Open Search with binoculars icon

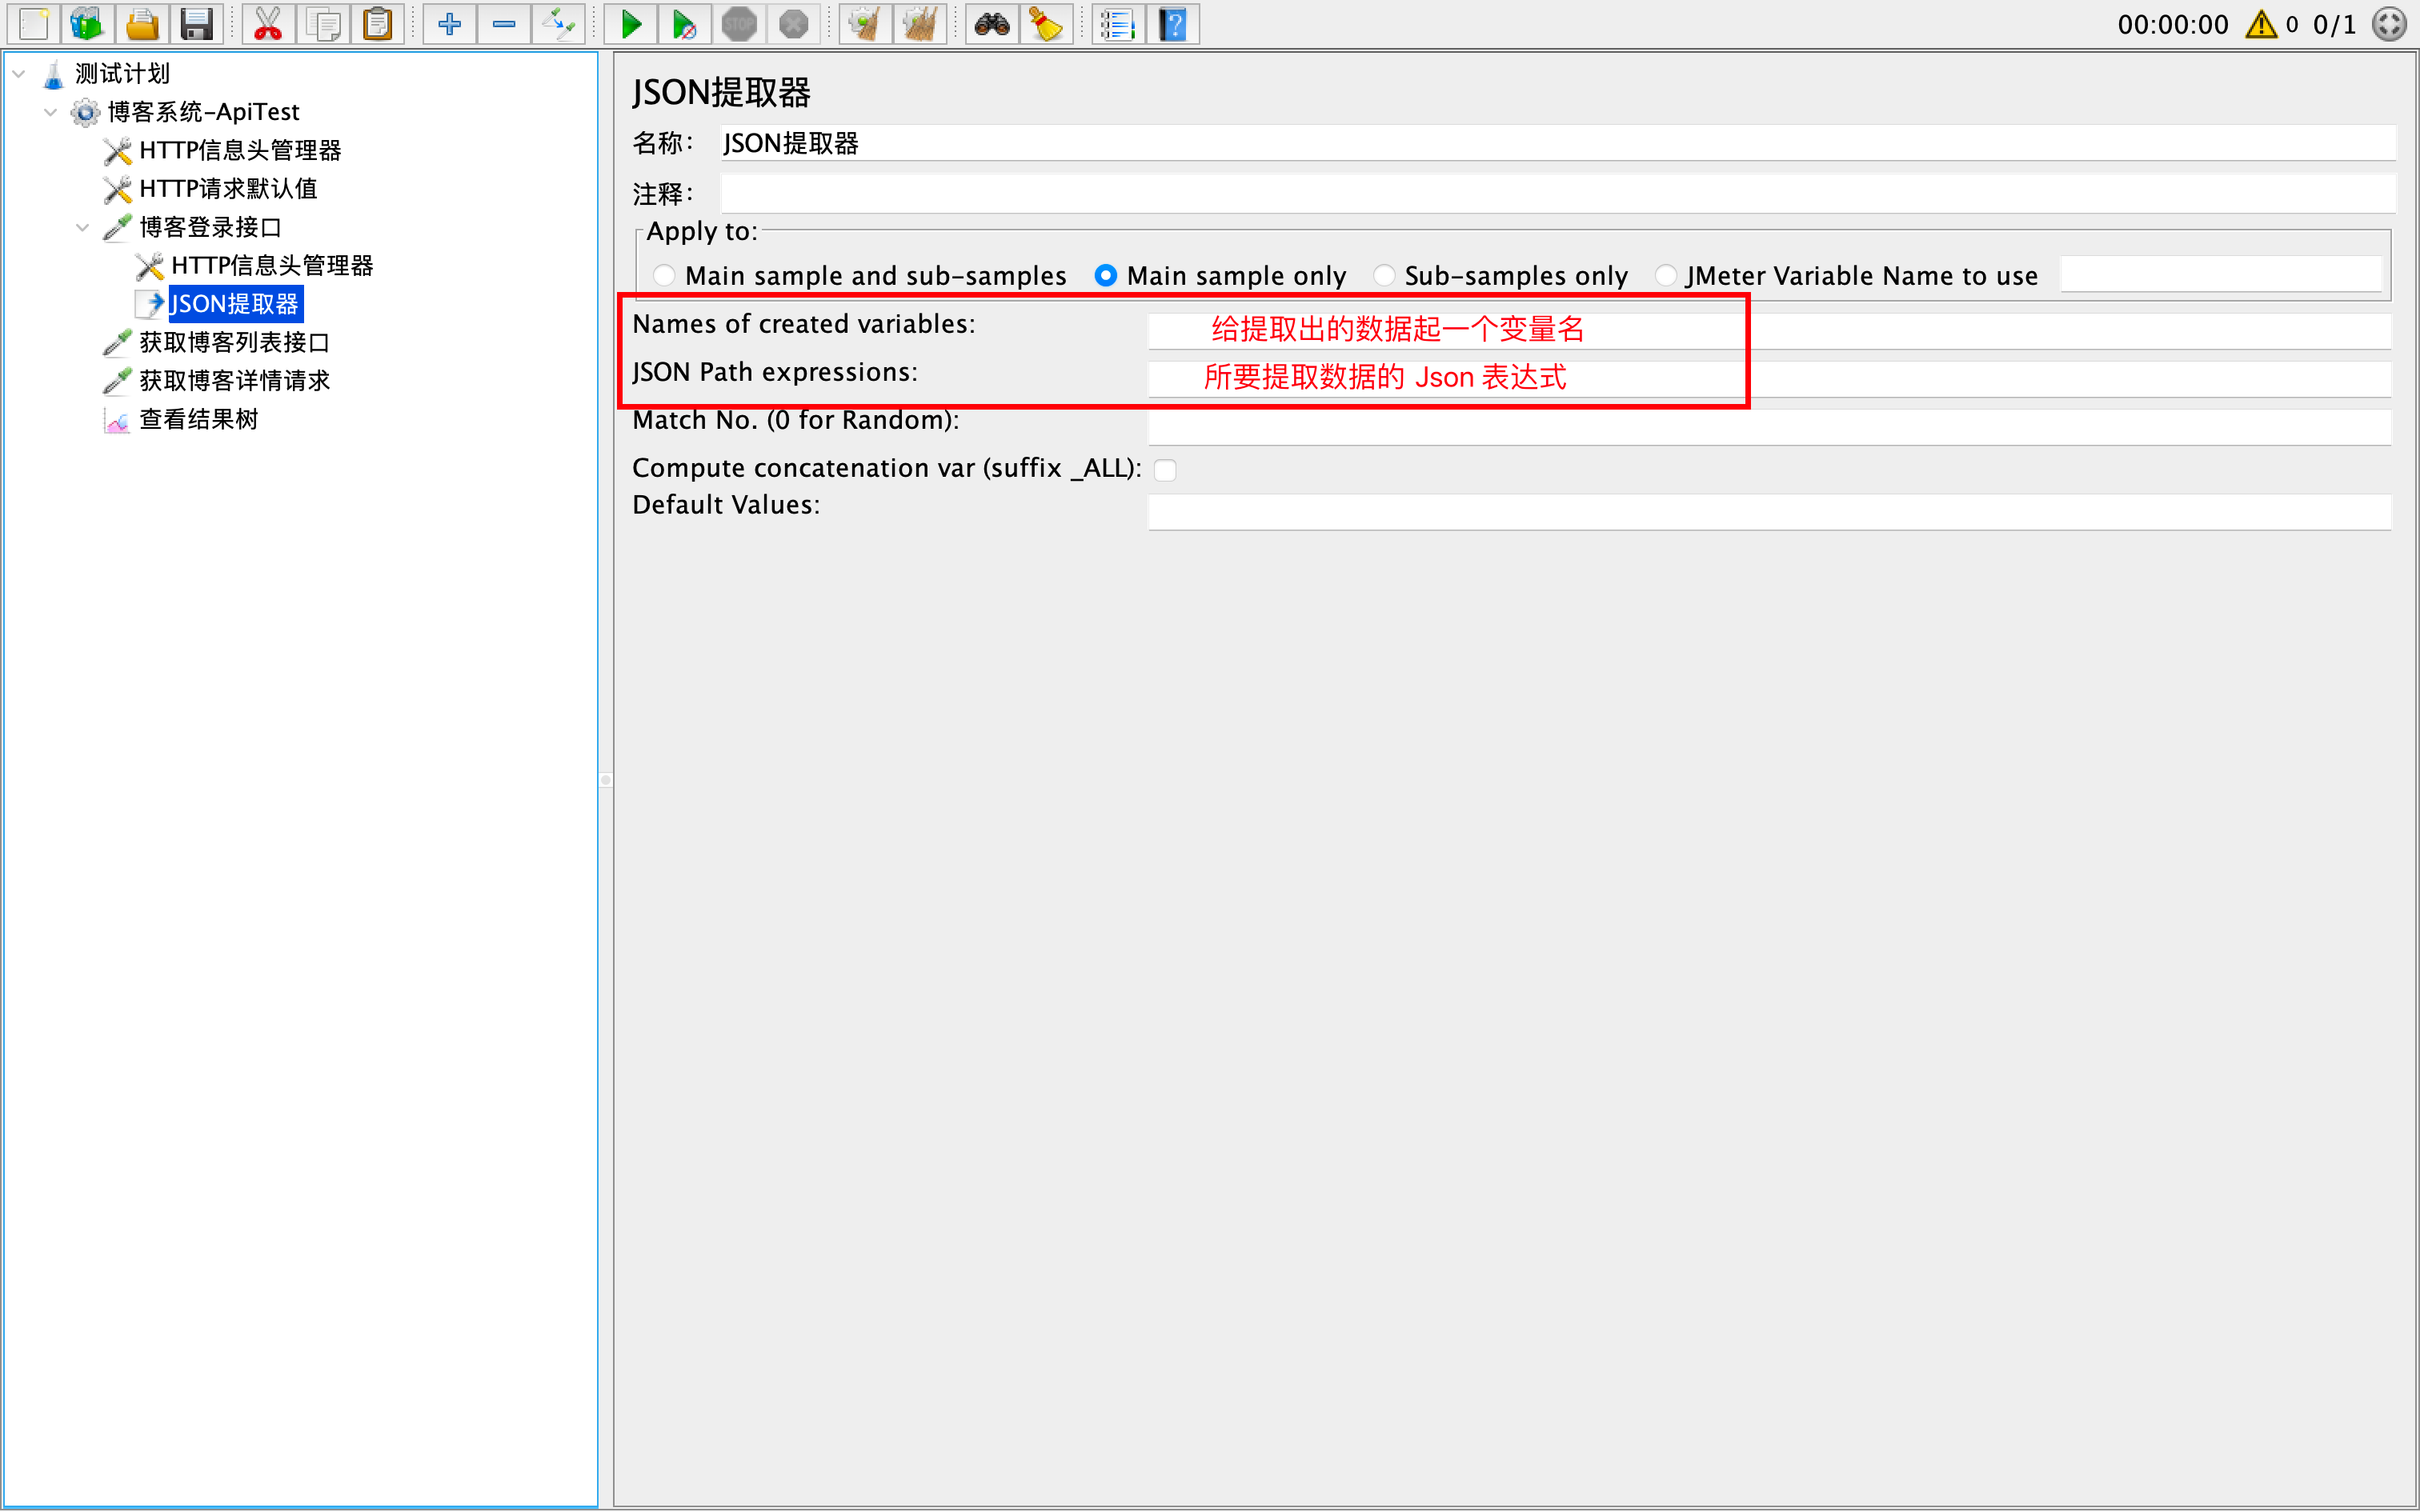click(992, 24)
